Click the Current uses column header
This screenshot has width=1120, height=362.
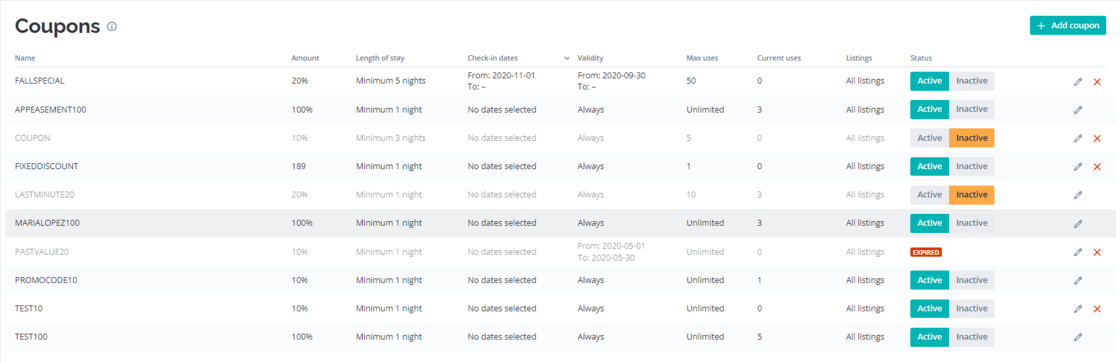[779, 58]
